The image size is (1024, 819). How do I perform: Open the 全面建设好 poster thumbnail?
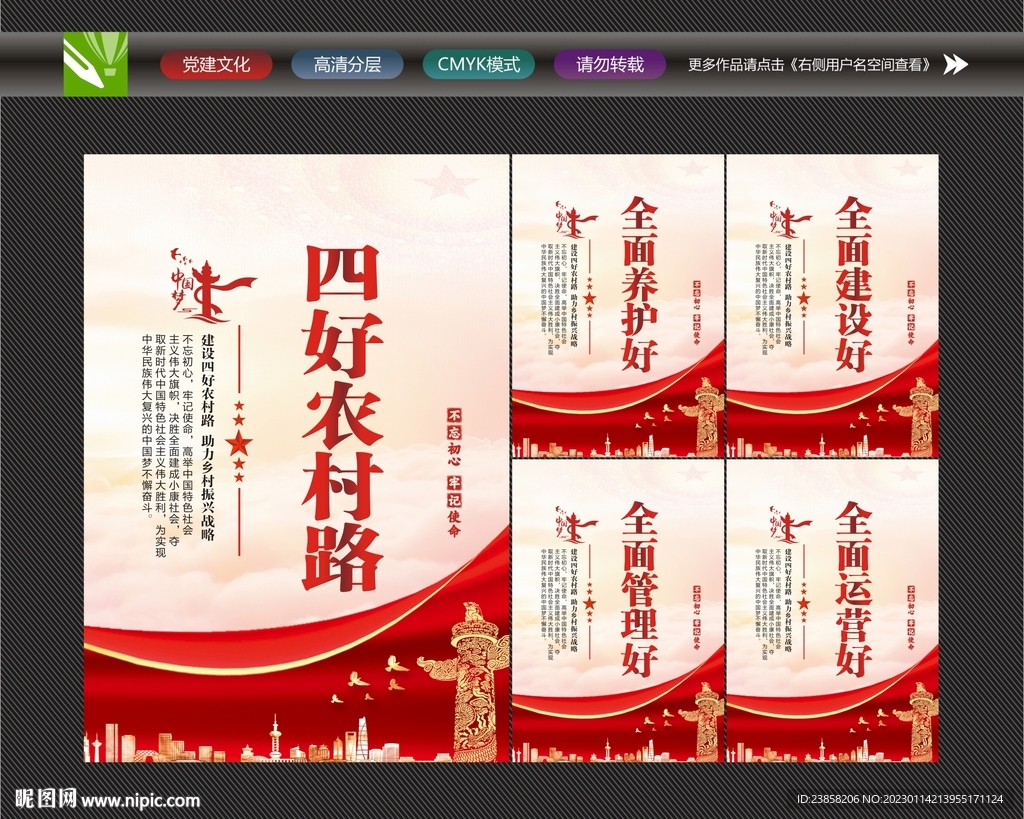pyautogui.click(x=833, y=306)
